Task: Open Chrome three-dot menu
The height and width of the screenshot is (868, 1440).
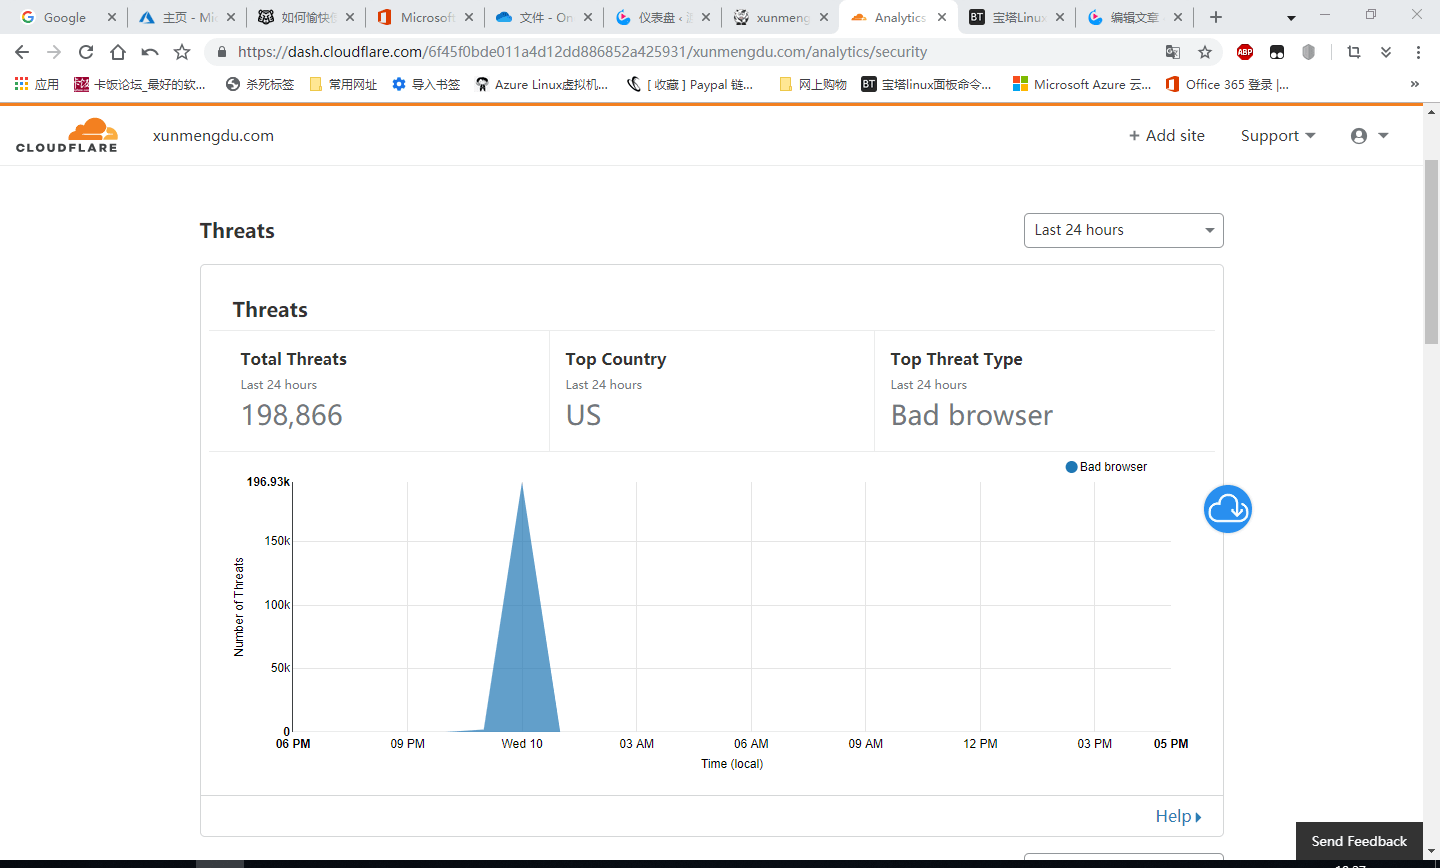Action: tap(1418, 52)
